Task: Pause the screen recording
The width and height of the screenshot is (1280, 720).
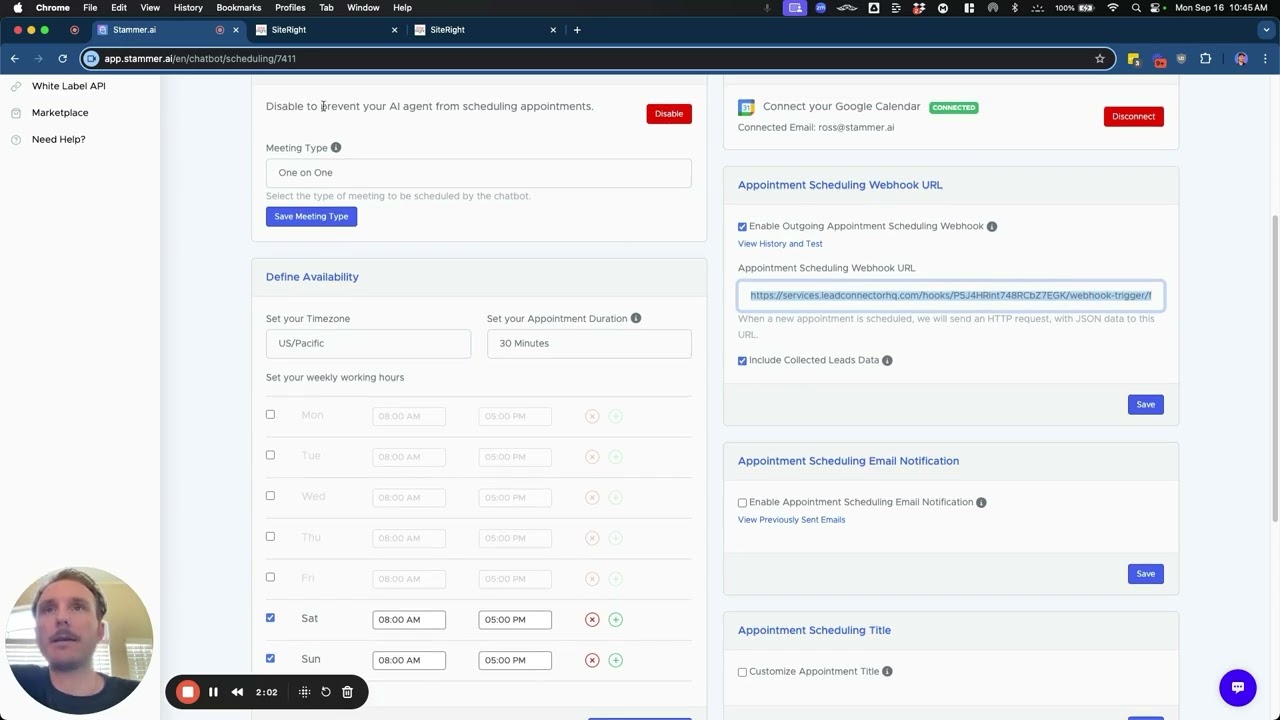Action: tap(213, 692)
